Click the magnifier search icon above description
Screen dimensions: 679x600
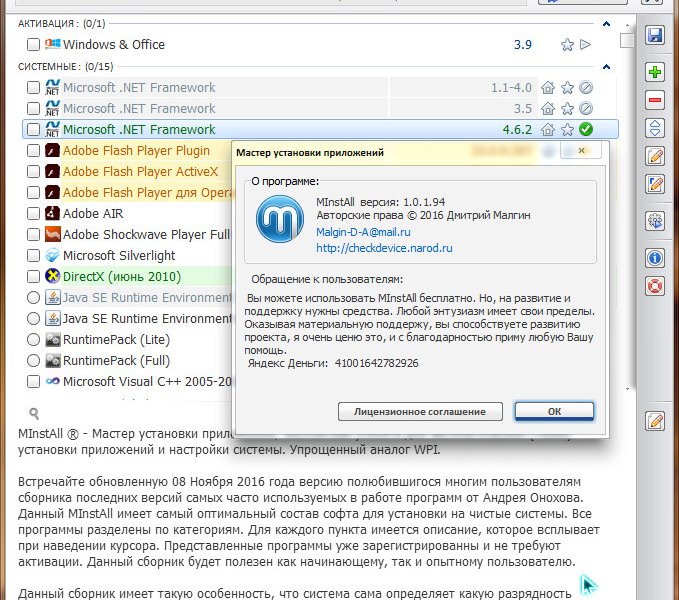click(x=34, y=413)
